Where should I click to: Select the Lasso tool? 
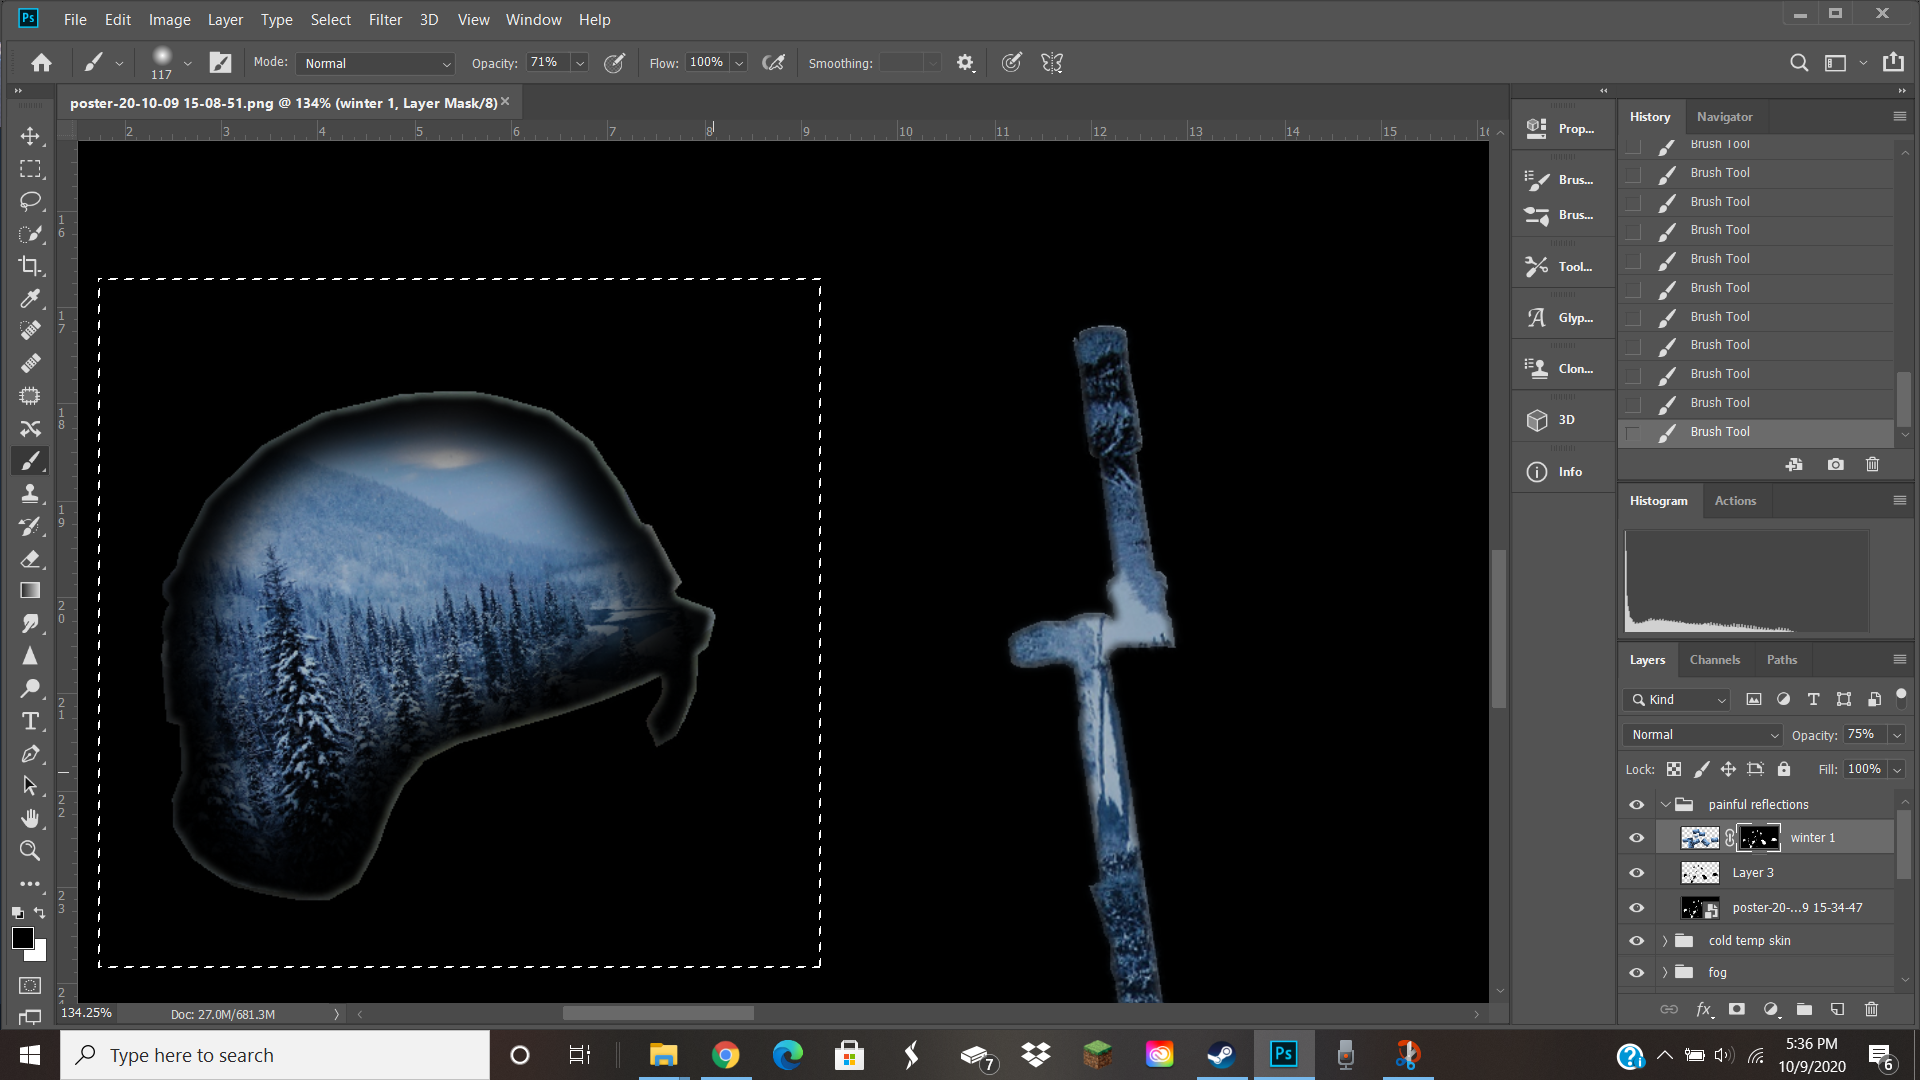30,201
